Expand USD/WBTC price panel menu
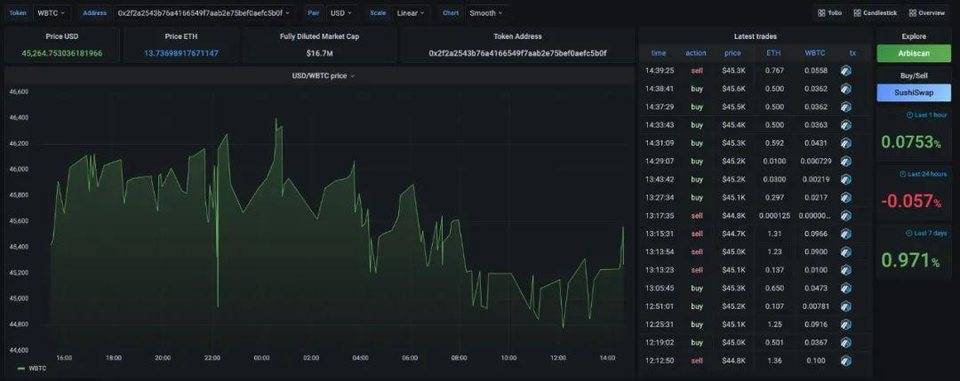The image size is (960, 381). (x=323, y=76)
